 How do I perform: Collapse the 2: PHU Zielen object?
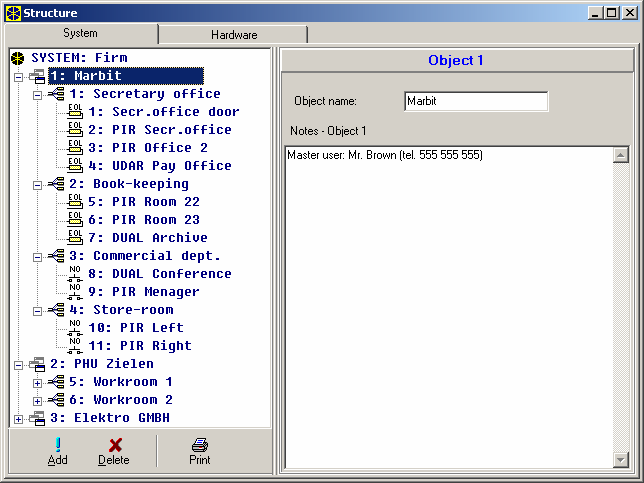tap(18, 366)
